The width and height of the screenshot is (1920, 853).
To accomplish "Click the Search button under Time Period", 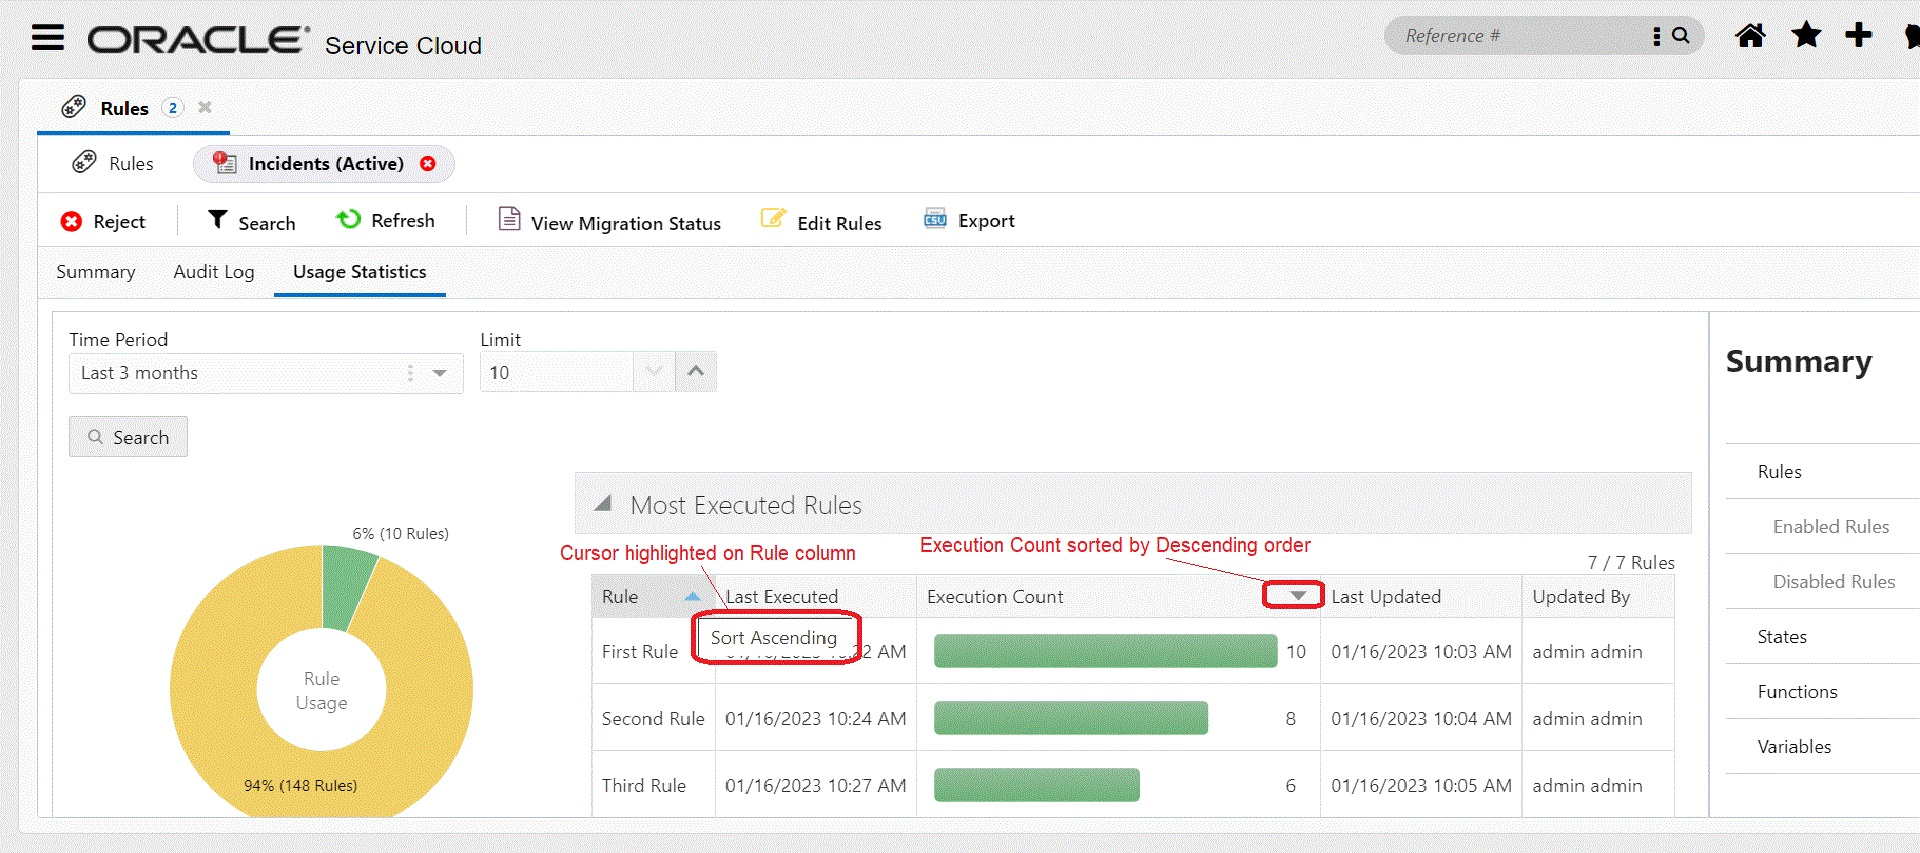I will pyautogui.click(x=128, y=437).
